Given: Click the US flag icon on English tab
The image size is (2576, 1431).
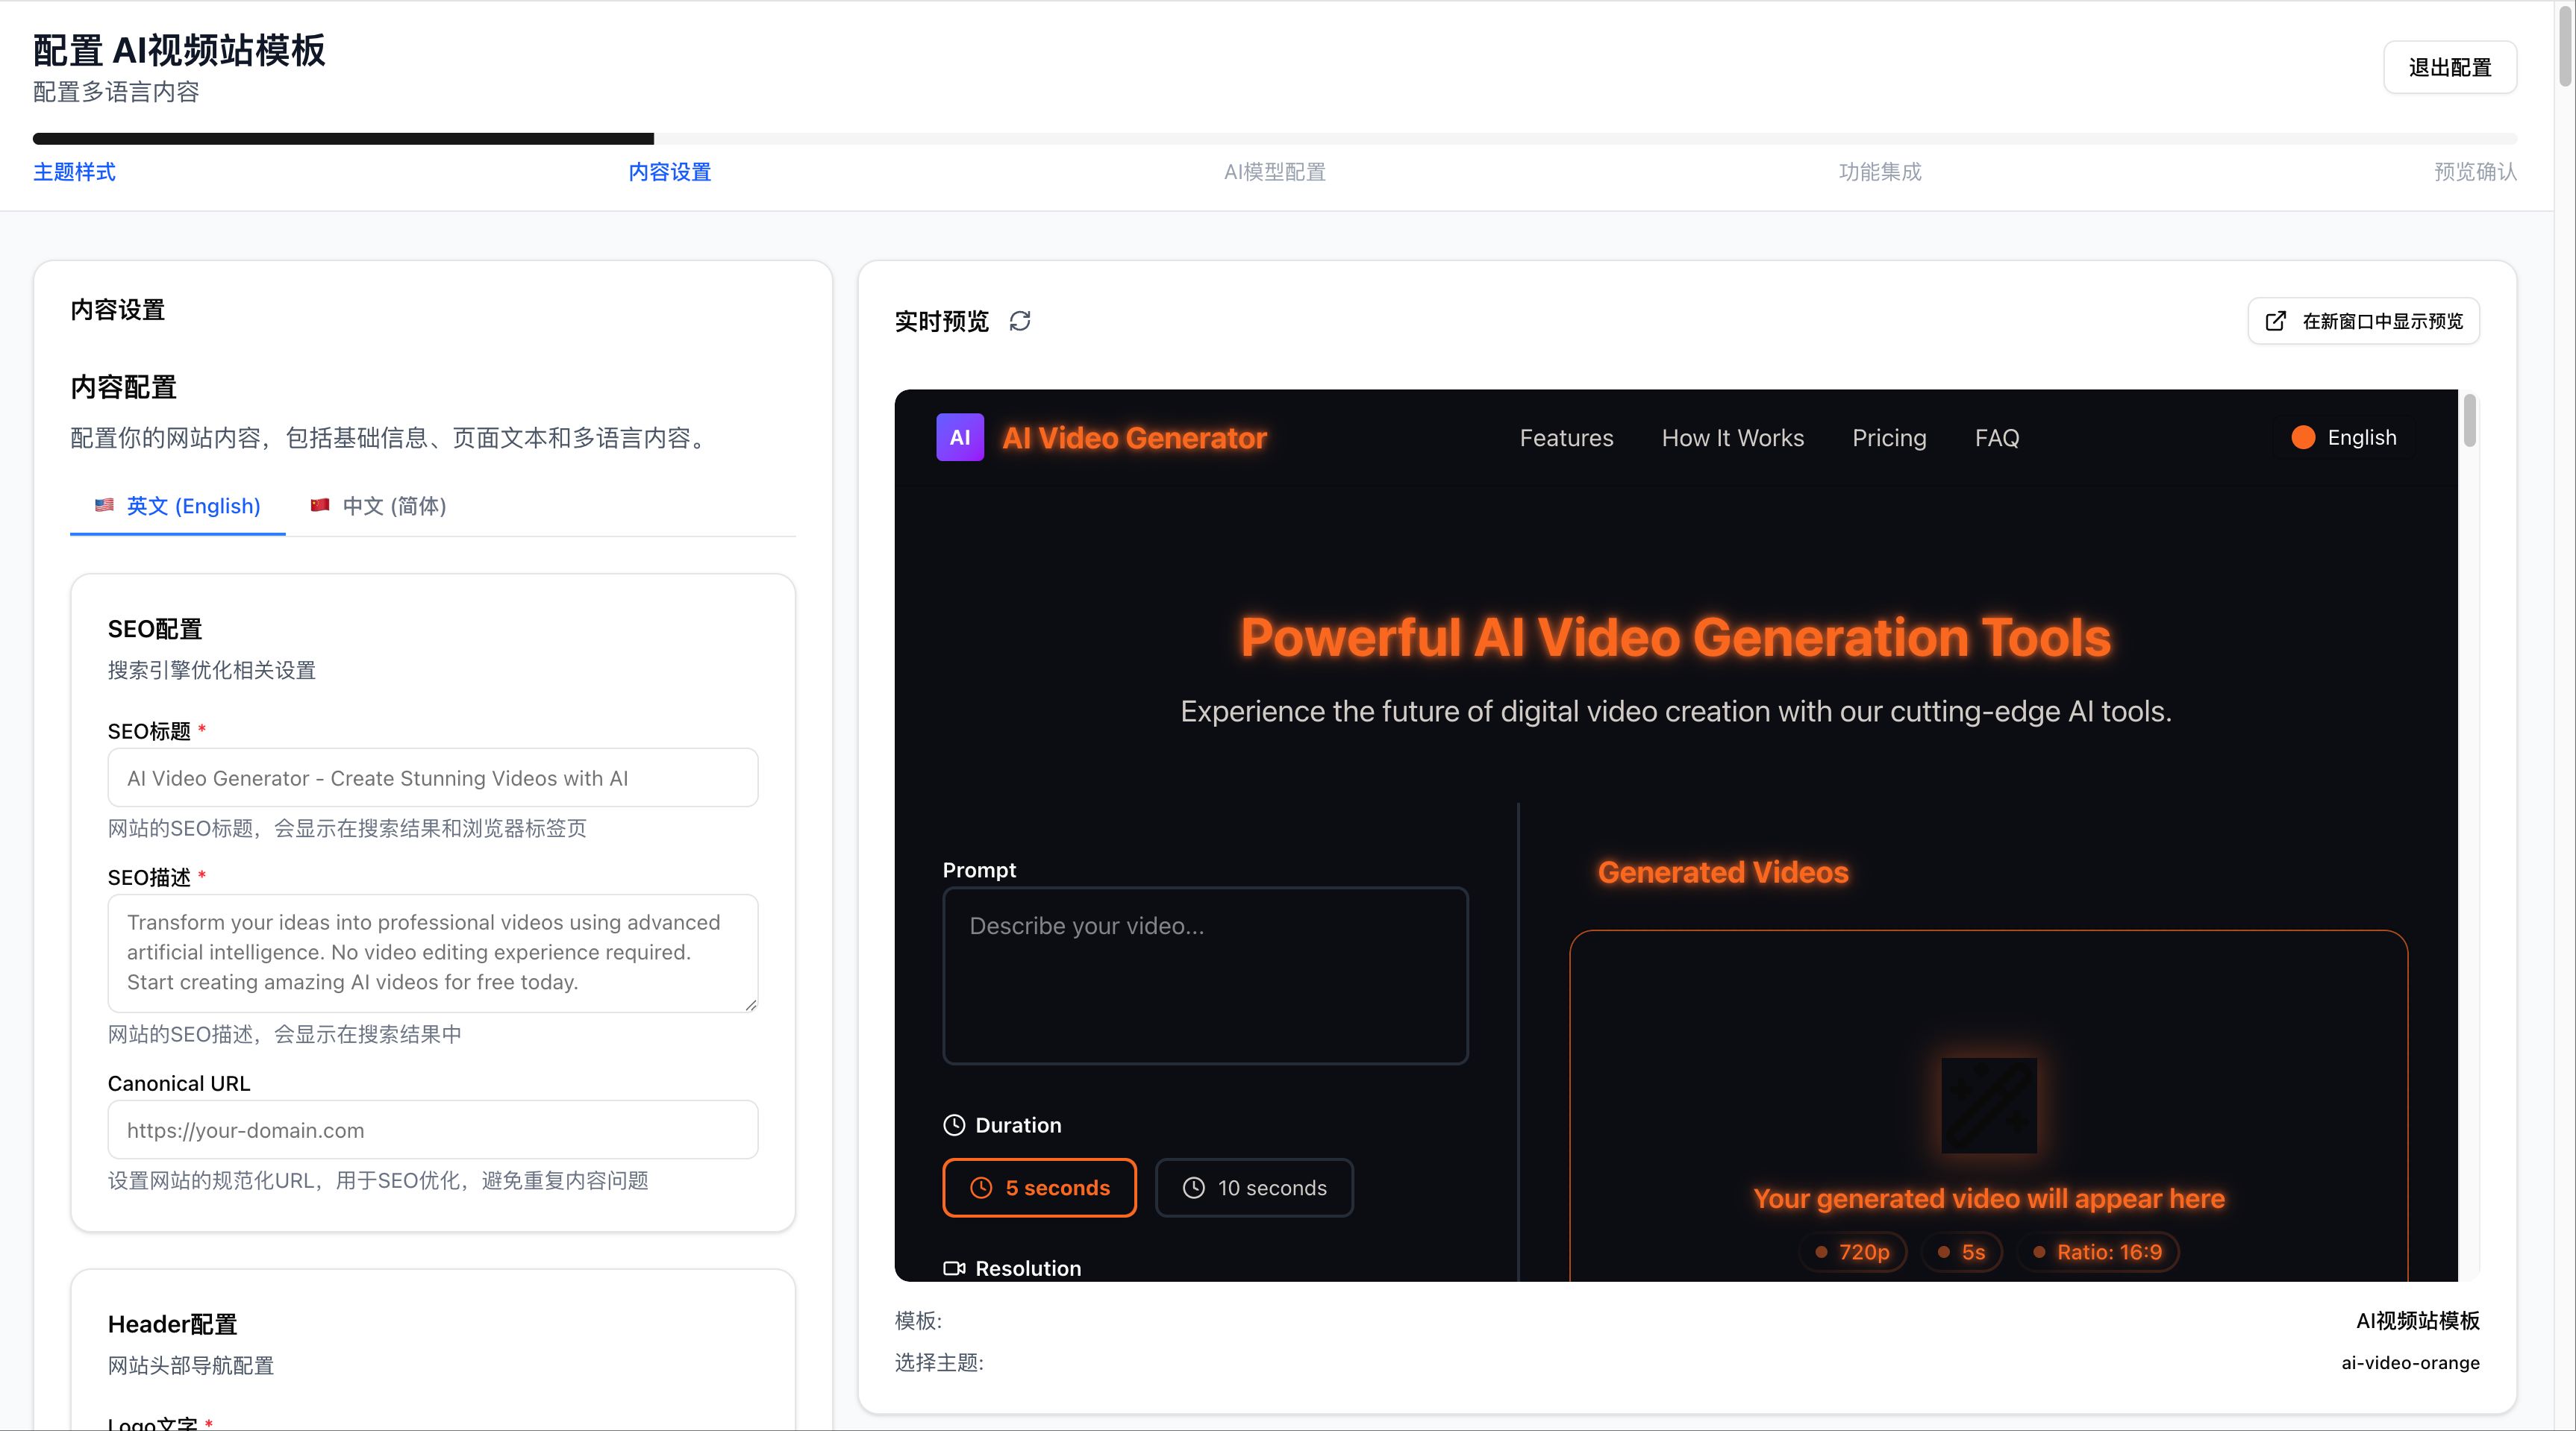Looking at the screenshot, I should (x=104, y=505).
